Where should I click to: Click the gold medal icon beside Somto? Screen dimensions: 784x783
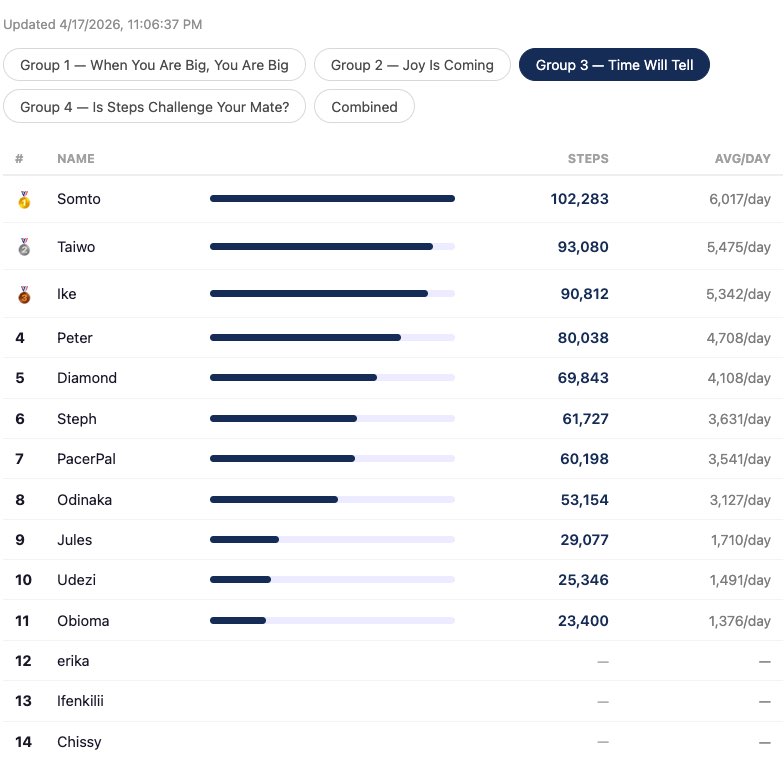24,200
